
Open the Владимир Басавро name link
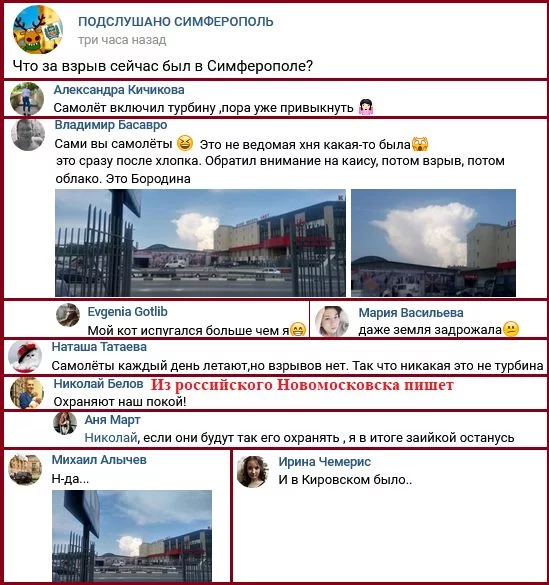[x=111, y=125]
